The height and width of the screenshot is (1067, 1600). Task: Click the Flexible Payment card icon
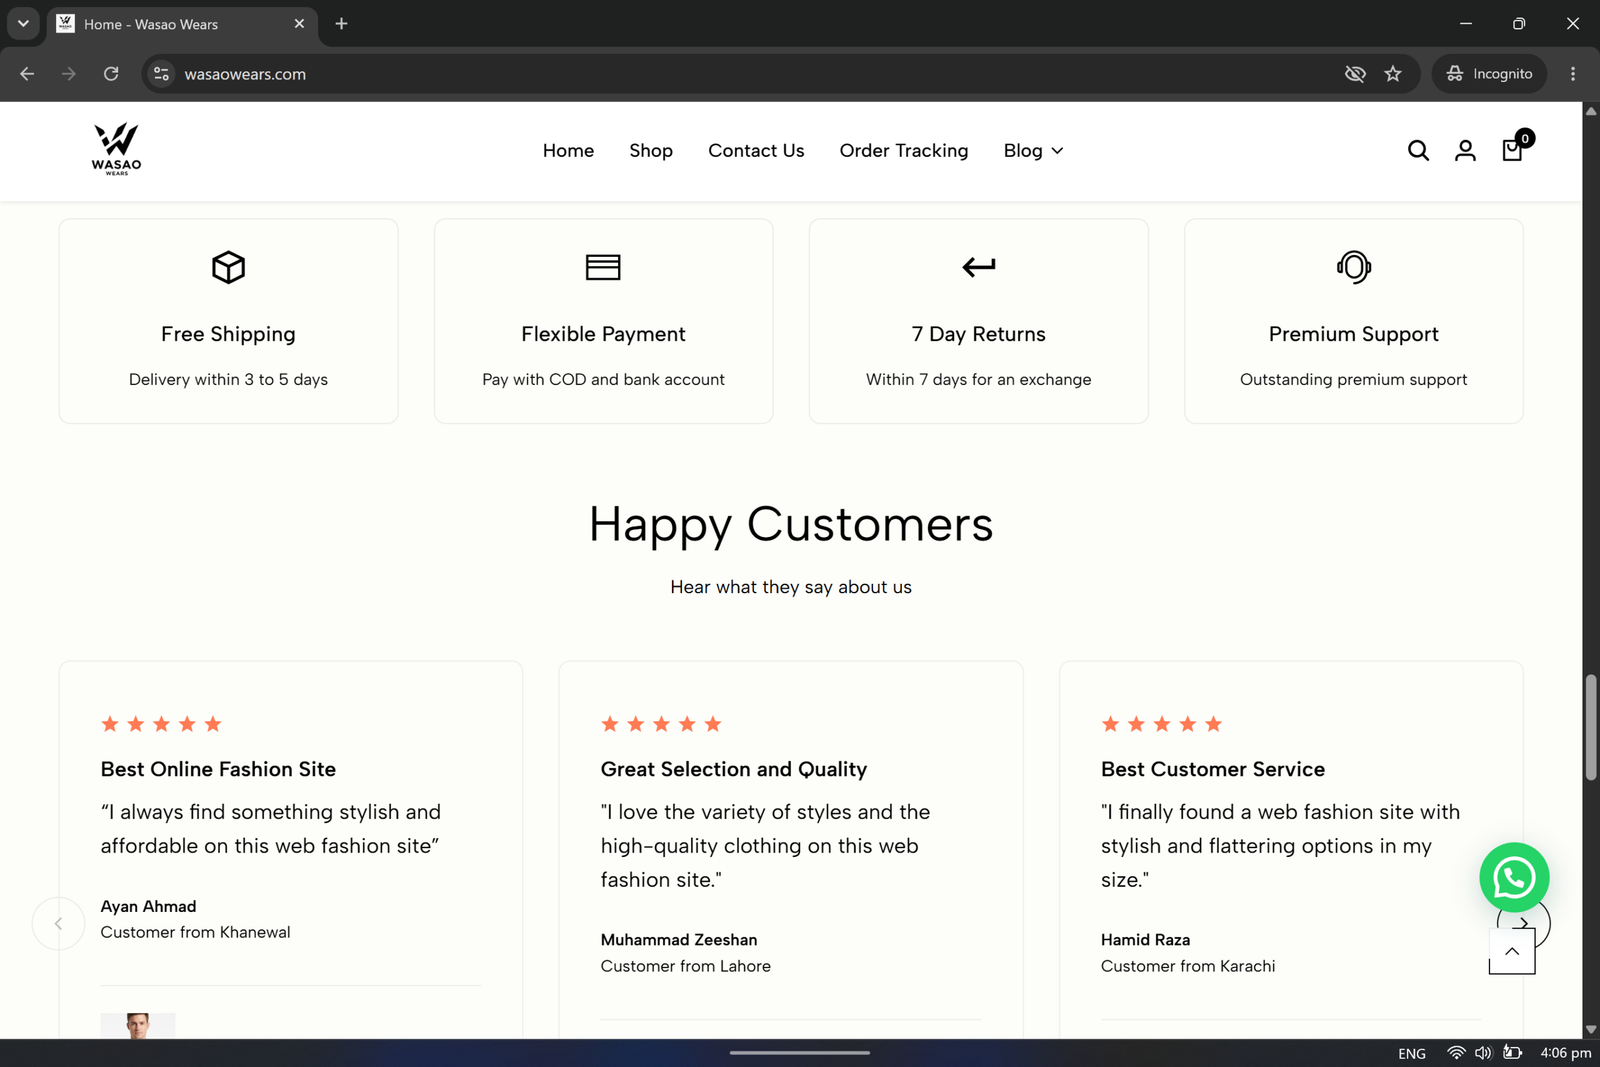(x=603, y=267)
